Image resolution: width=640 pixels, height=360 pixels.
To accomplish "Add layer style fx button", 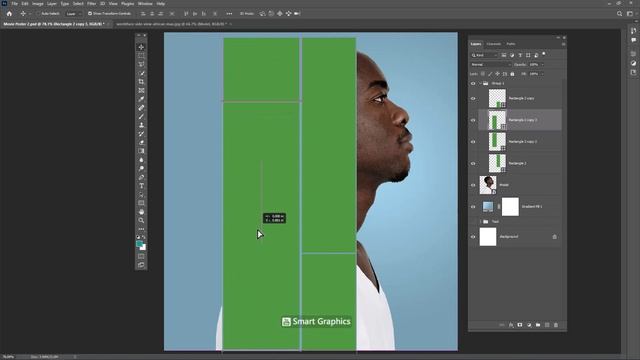I will pyautogui.click(x=511, y=325).
